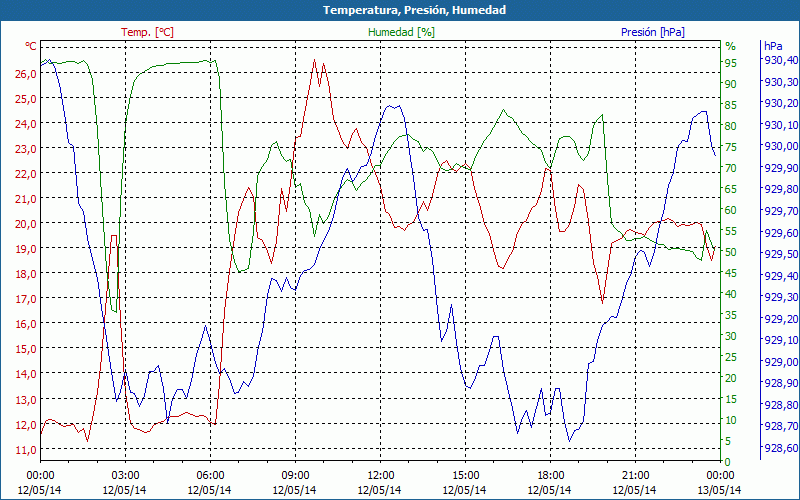Image resolution: width=800 pixels, height=500 pixels.
Task: Click pressure axis value '929,00'
Action: 780,362
